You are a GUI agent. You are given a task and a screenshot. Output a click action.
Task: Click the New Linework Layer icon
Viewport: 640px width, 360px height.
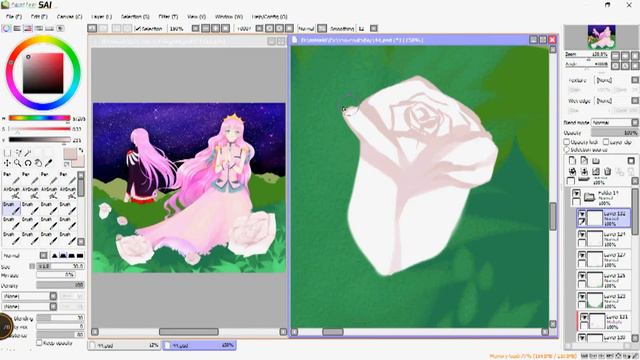(584, 160)
